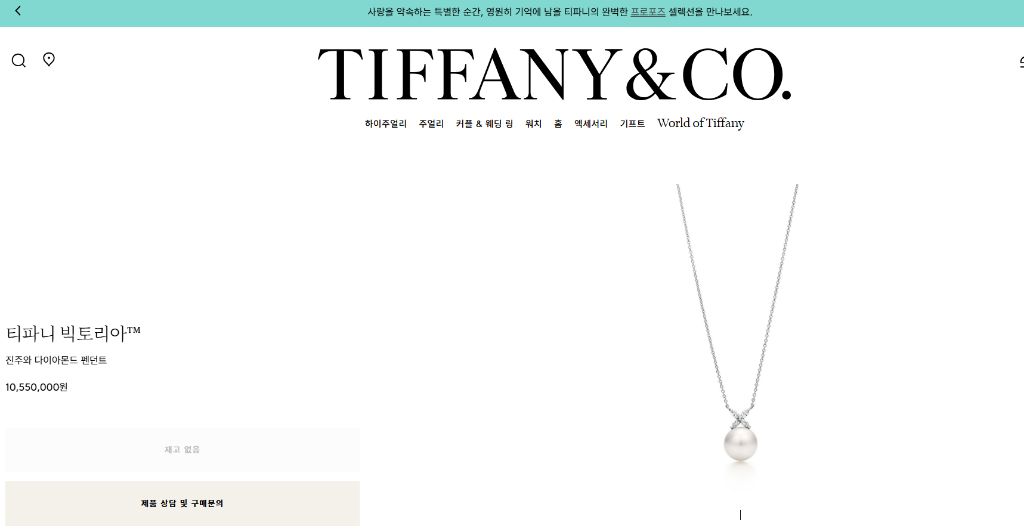Click the Tiffany & Co. logo

coord(554,74)
